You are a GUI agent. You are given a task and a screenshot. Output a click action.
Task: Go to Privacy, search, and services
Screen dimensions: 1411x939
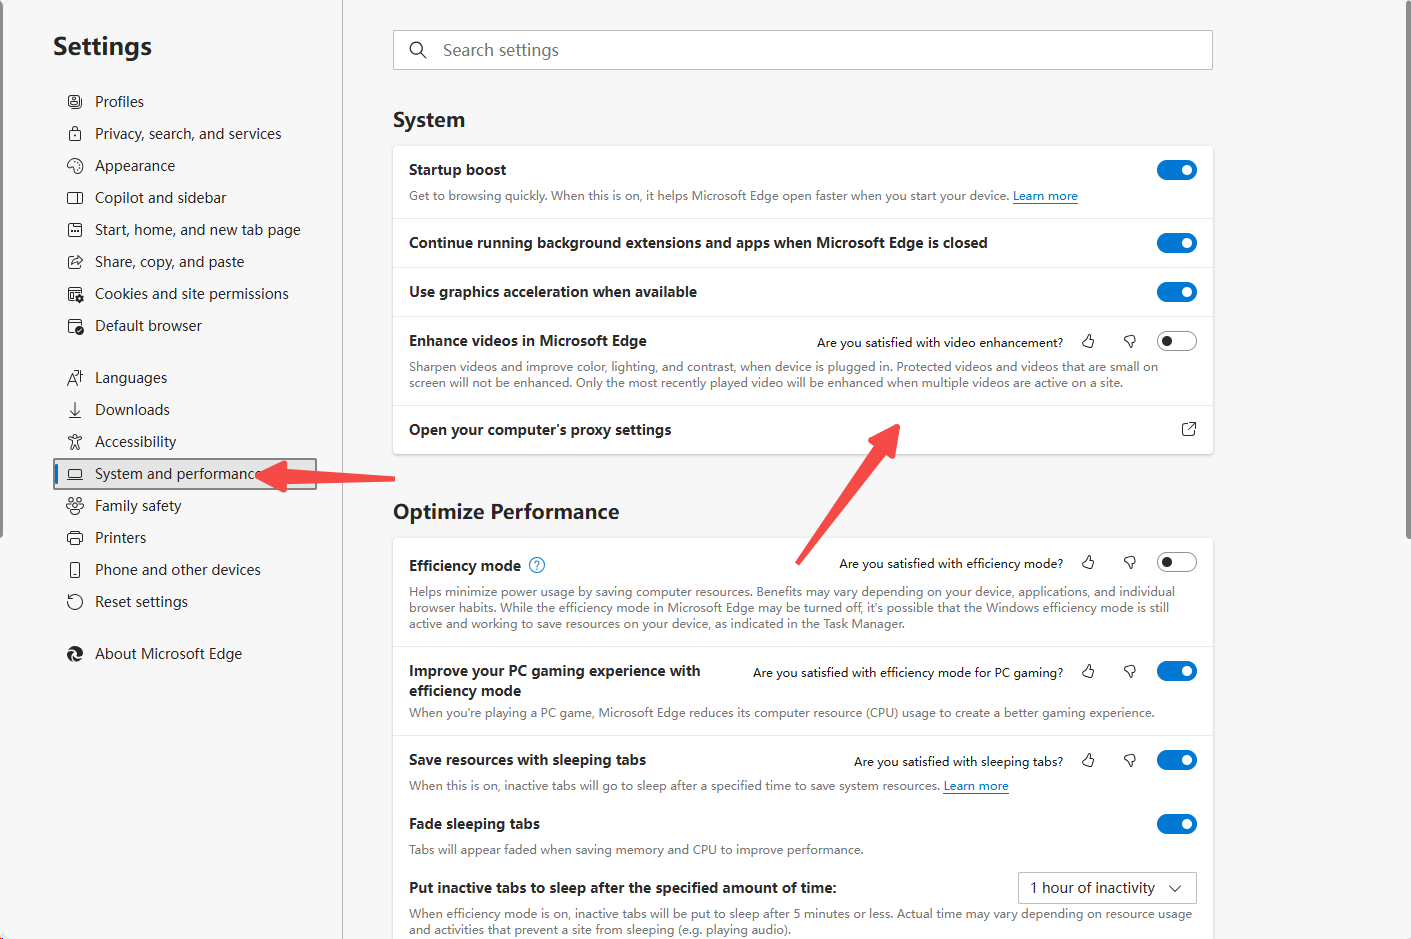tap(188, 134)
